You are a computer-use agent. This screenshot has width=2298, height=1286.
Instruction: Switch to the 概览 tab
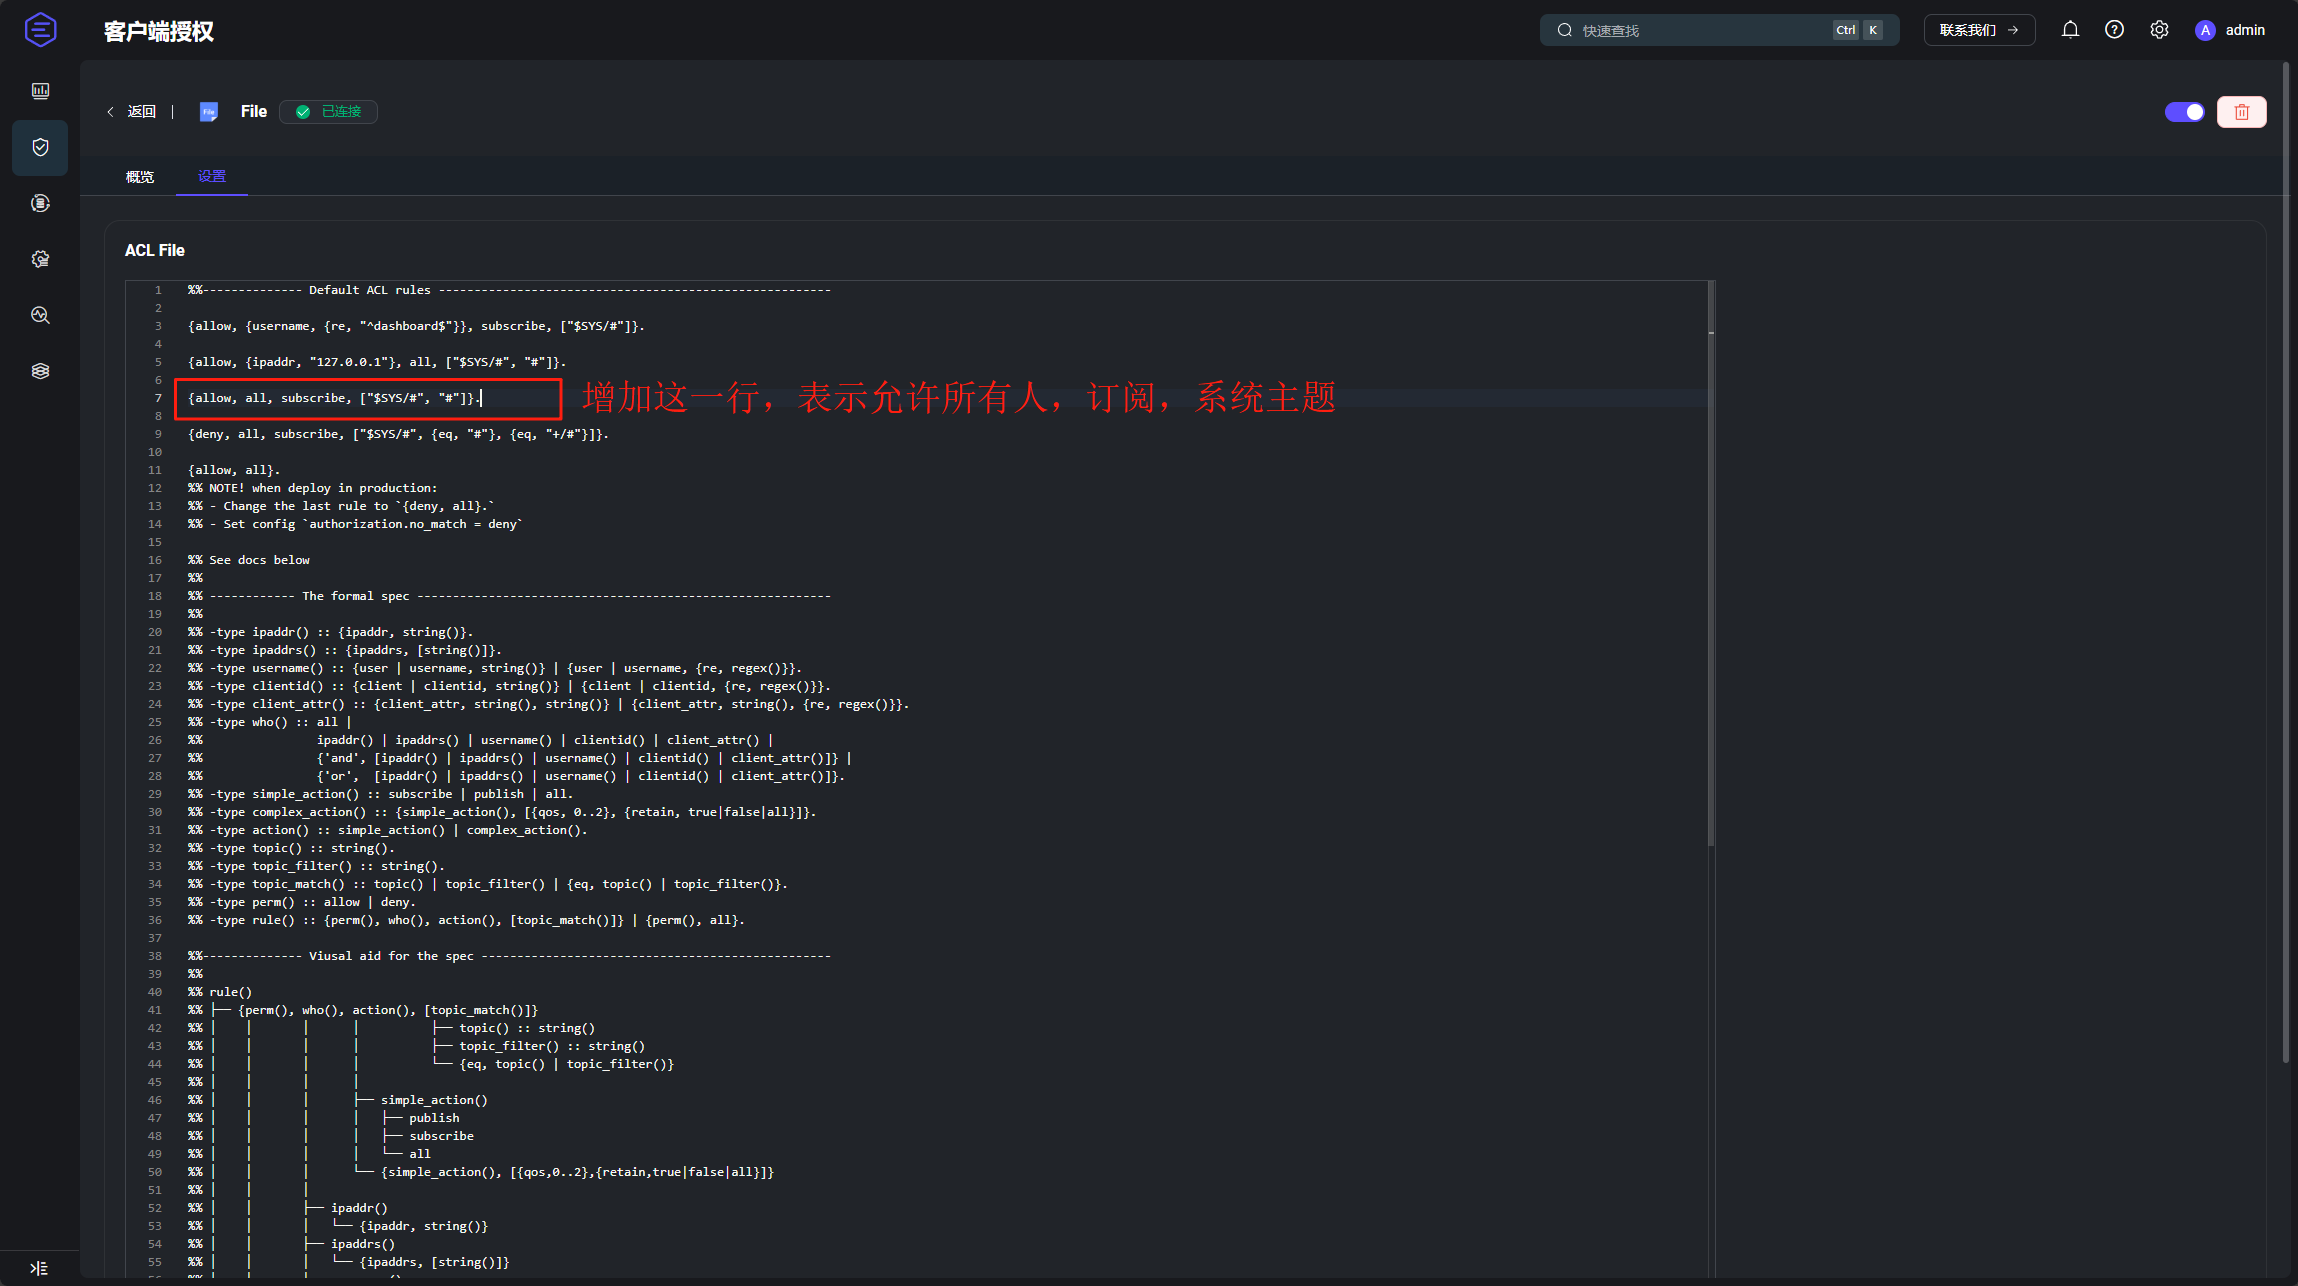[140, 177]
